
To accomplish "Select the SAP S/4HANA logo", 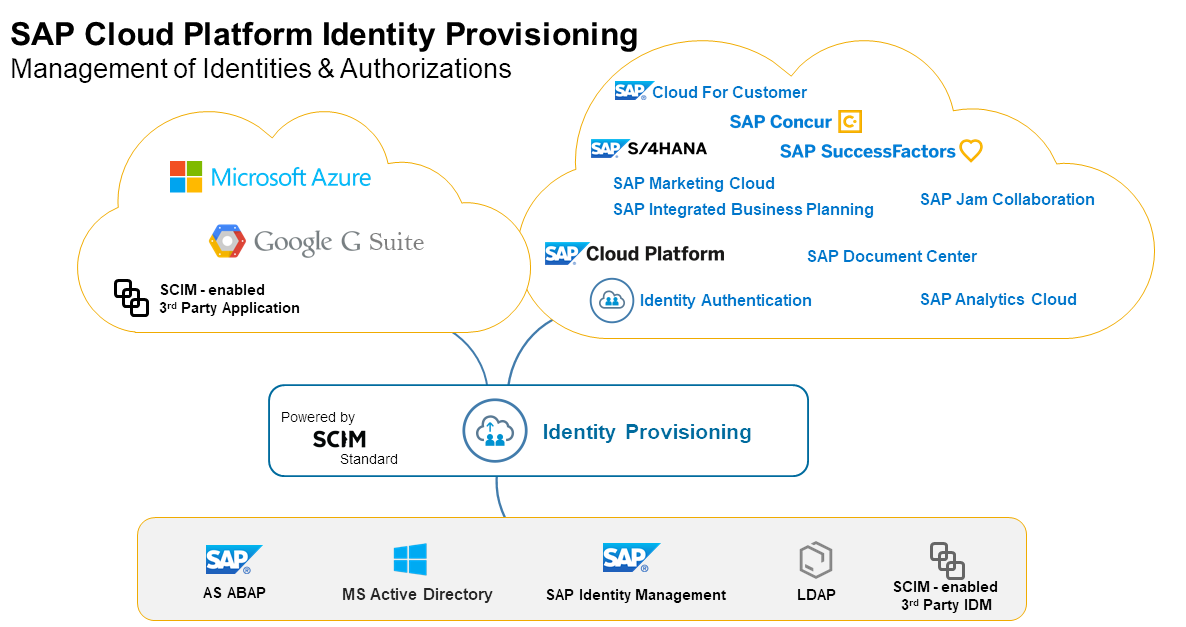I will click(649, 149).
